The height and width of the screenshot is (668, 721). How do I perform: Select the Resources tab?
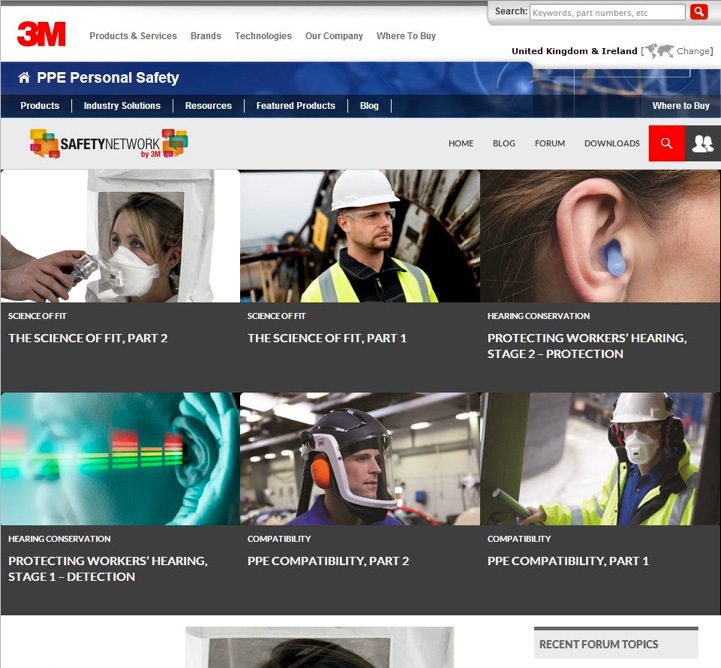pyautogui.click(x=208, y=106)
